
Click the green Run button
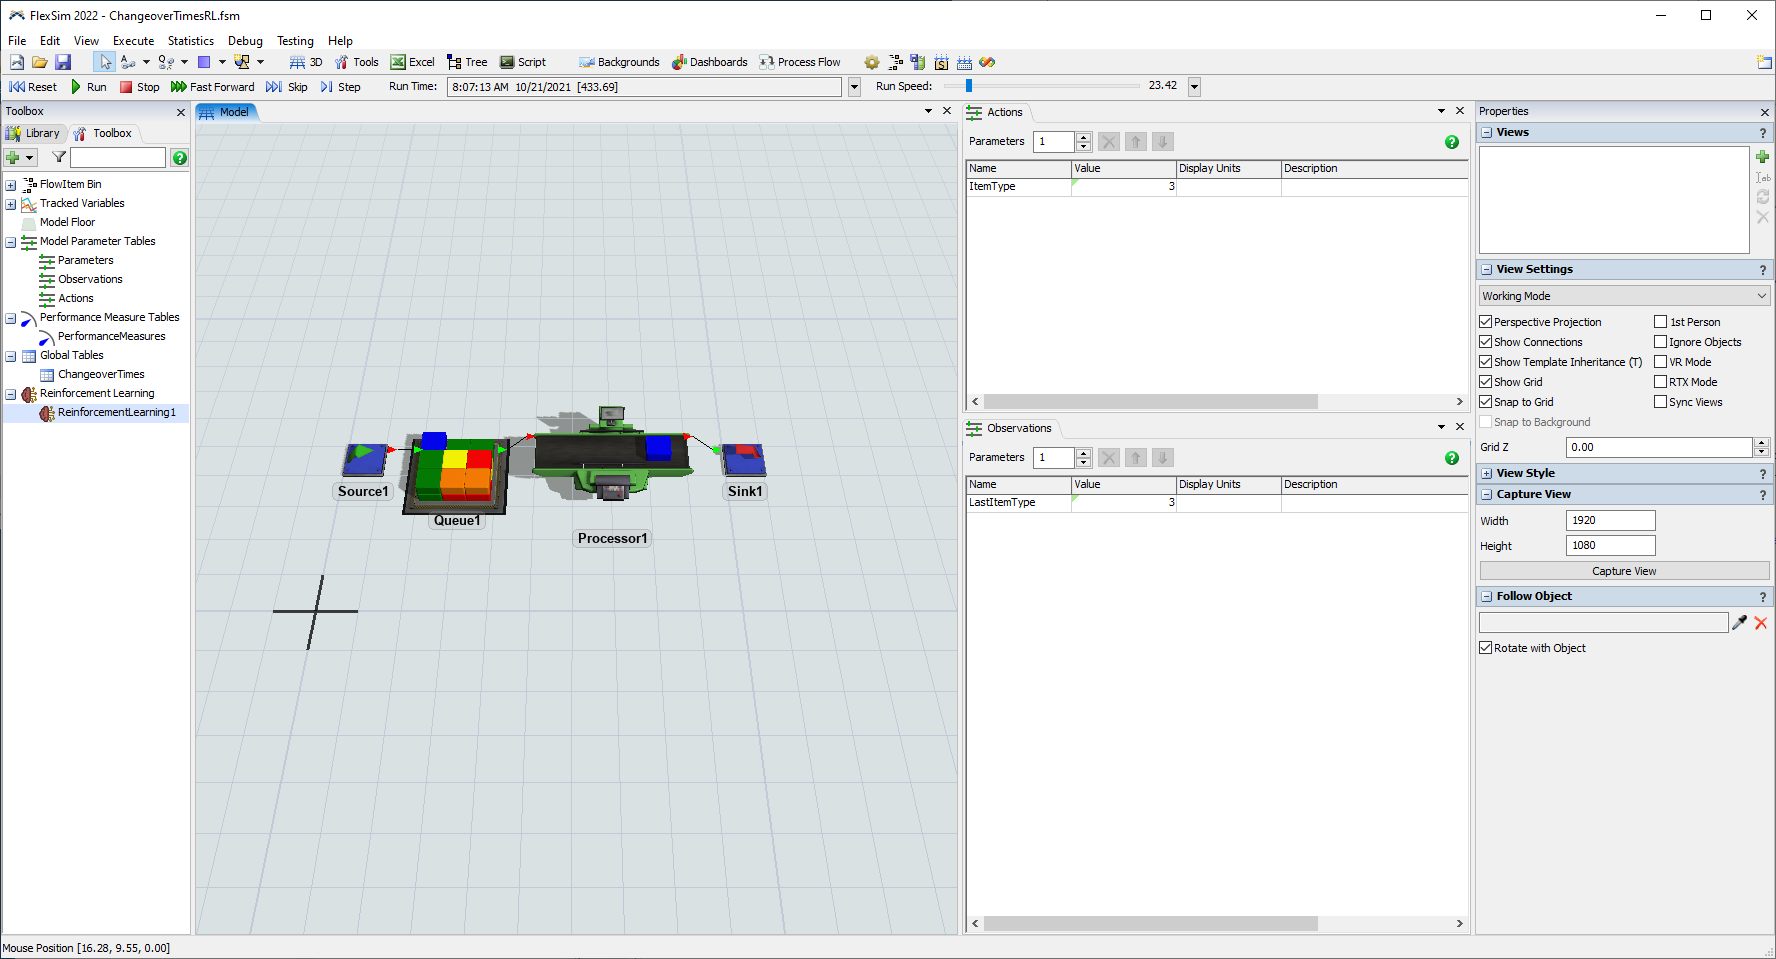pyautogui.click(x=88, y=87)
